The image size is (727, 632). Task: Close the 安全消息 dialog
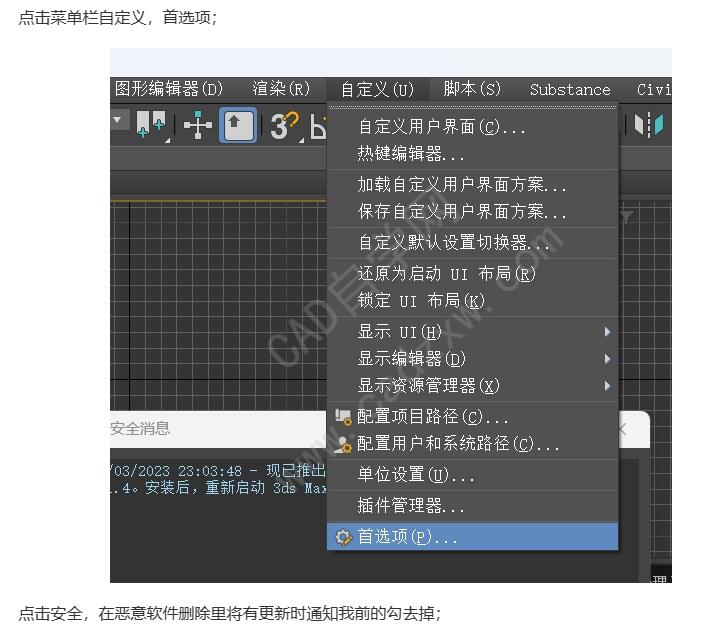click(x=622, y=429)
